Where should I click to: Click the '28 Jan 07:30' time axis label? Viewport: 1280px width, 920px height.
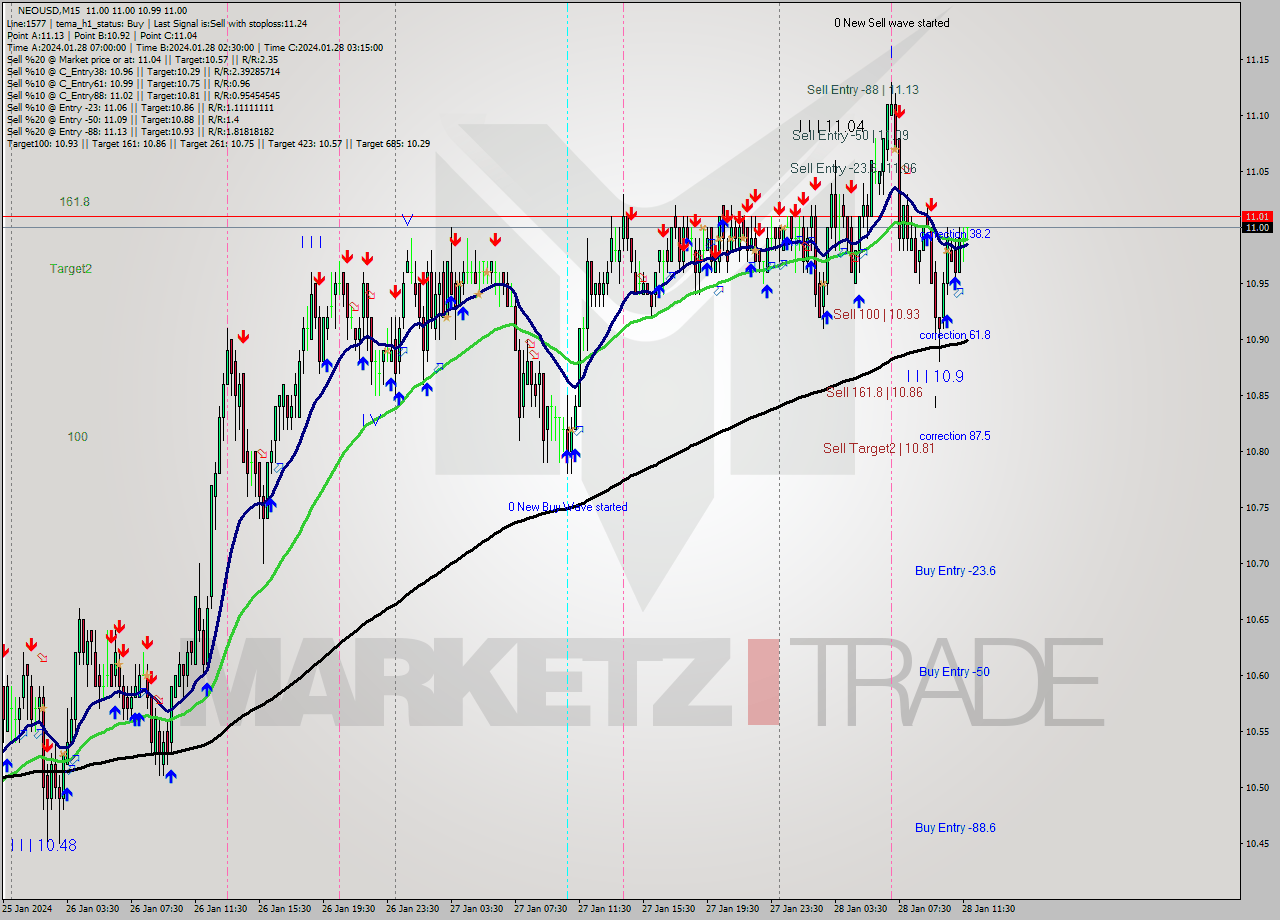924,909
